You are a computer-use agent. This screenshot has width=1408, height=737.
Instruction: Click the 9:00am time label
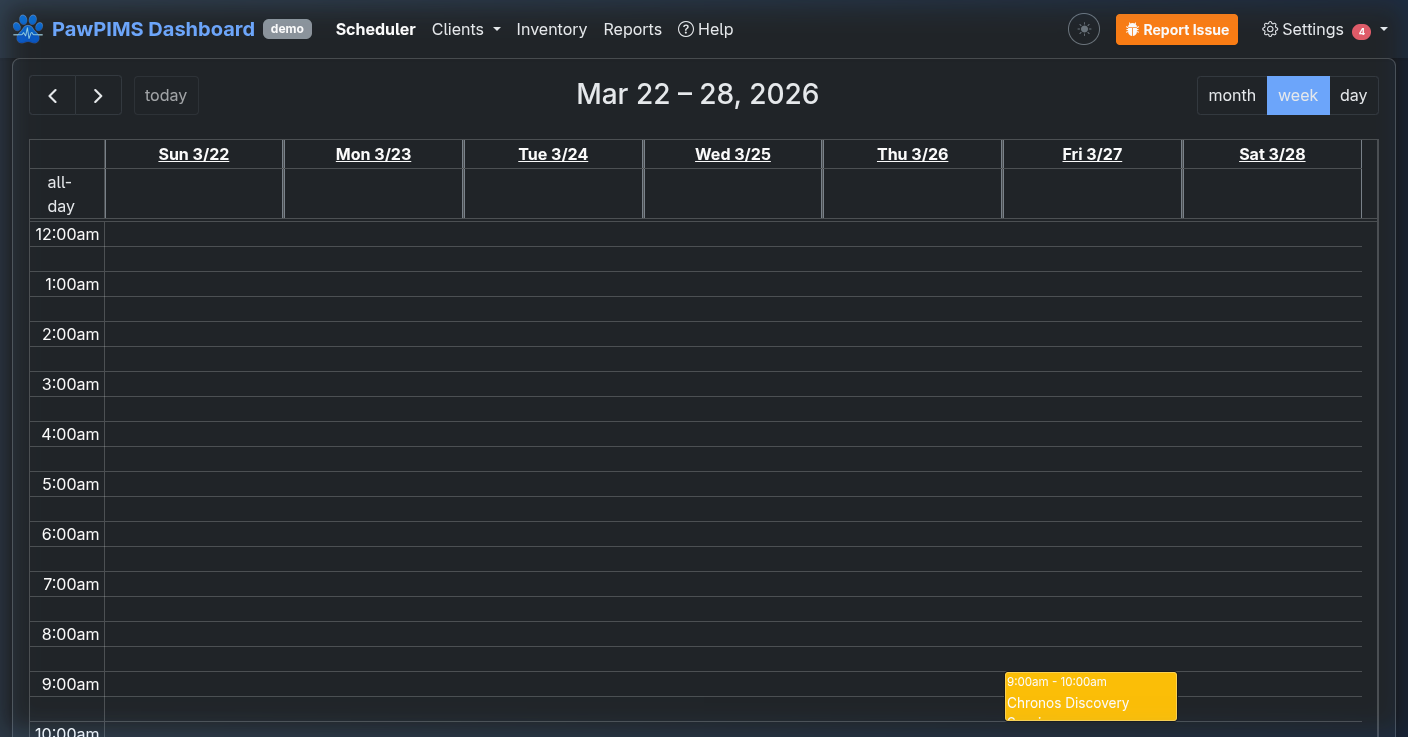tap(70, 684)
